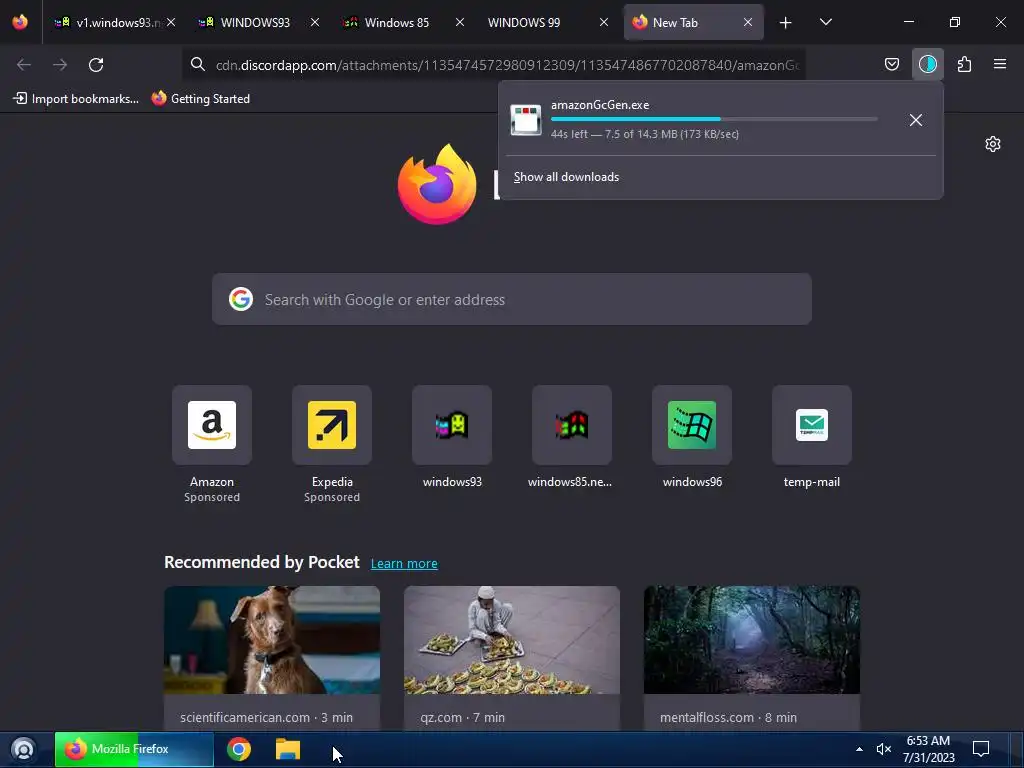The image size is (1024, 768).
Task: Click the muted volume tray icon
Action: pyautogui.click(x=884, y=749)
